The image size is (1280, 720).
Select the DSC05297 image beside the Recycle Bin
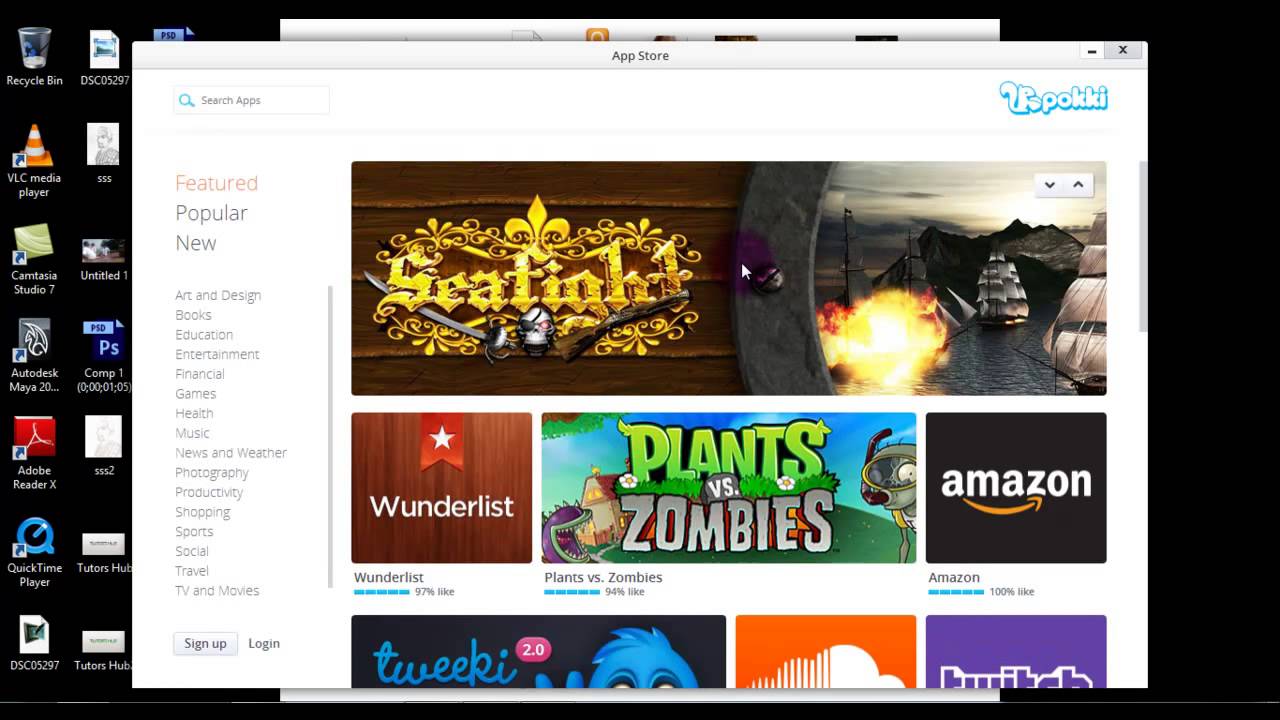(x=104, y=58)
